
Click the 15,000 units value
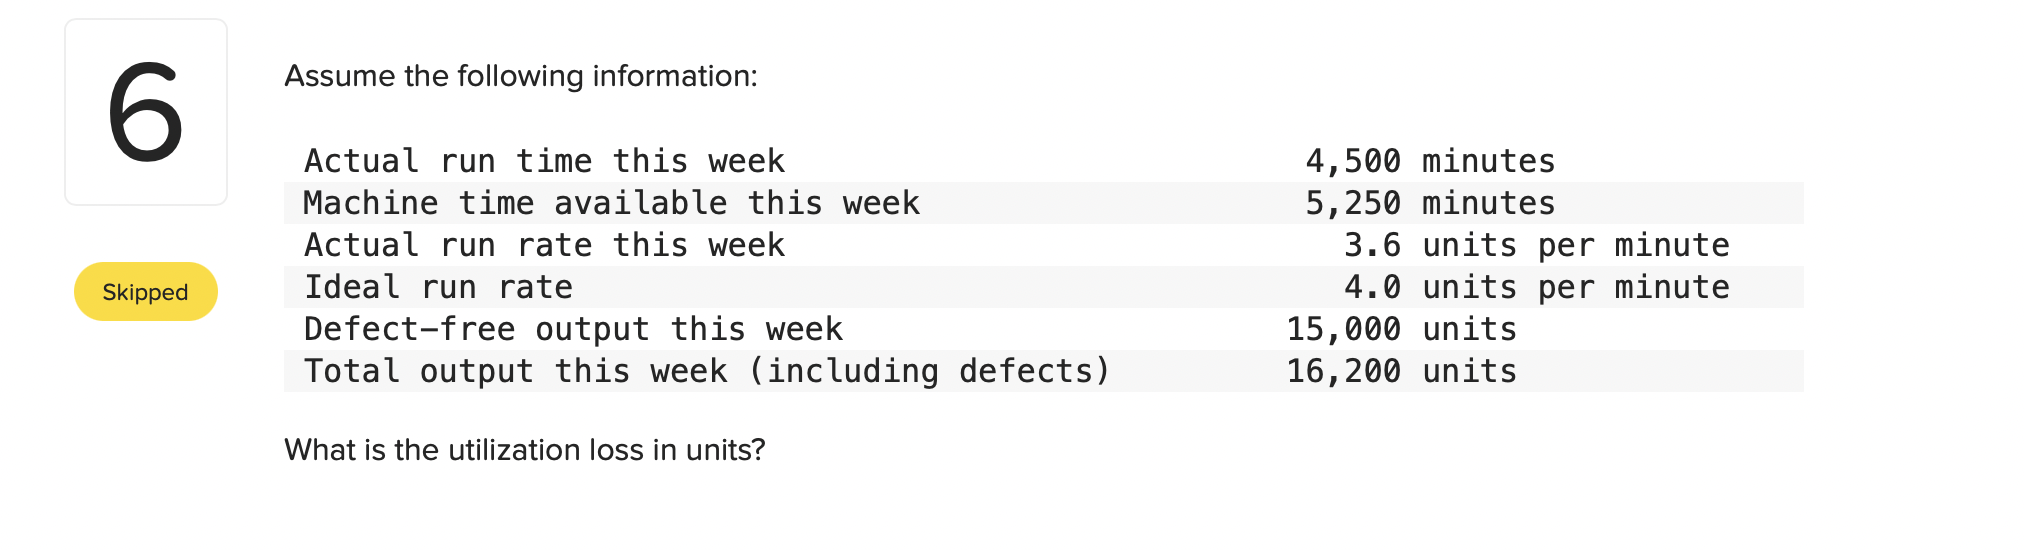[1401, 329]
